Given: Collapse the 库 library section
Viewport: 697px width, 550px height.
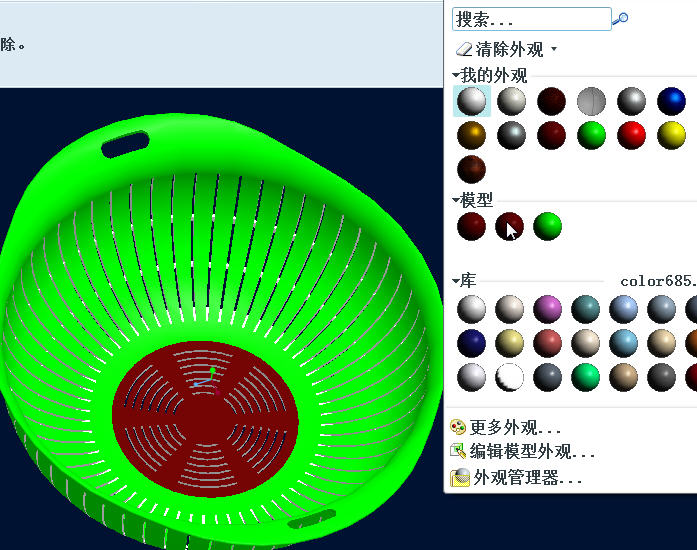Looking at the screenshot, I should tap(456, 281).
